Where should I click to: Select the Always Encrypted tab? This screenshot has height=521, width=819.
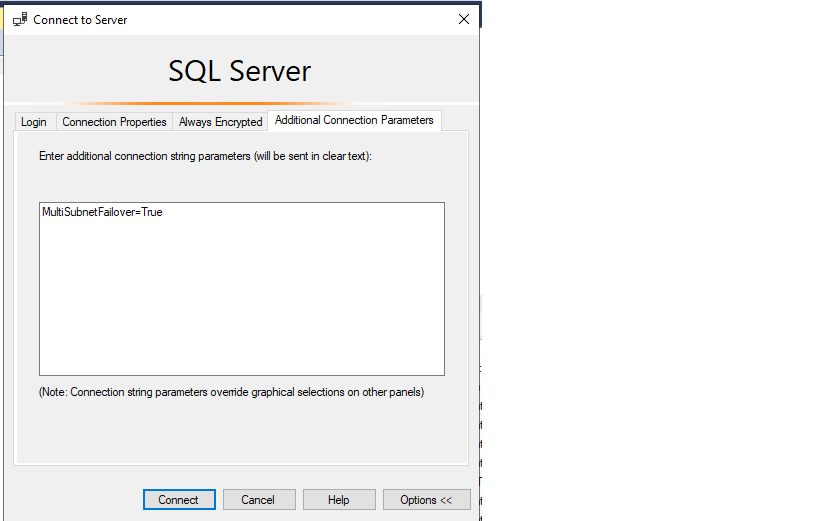click(x=220, y=122)
